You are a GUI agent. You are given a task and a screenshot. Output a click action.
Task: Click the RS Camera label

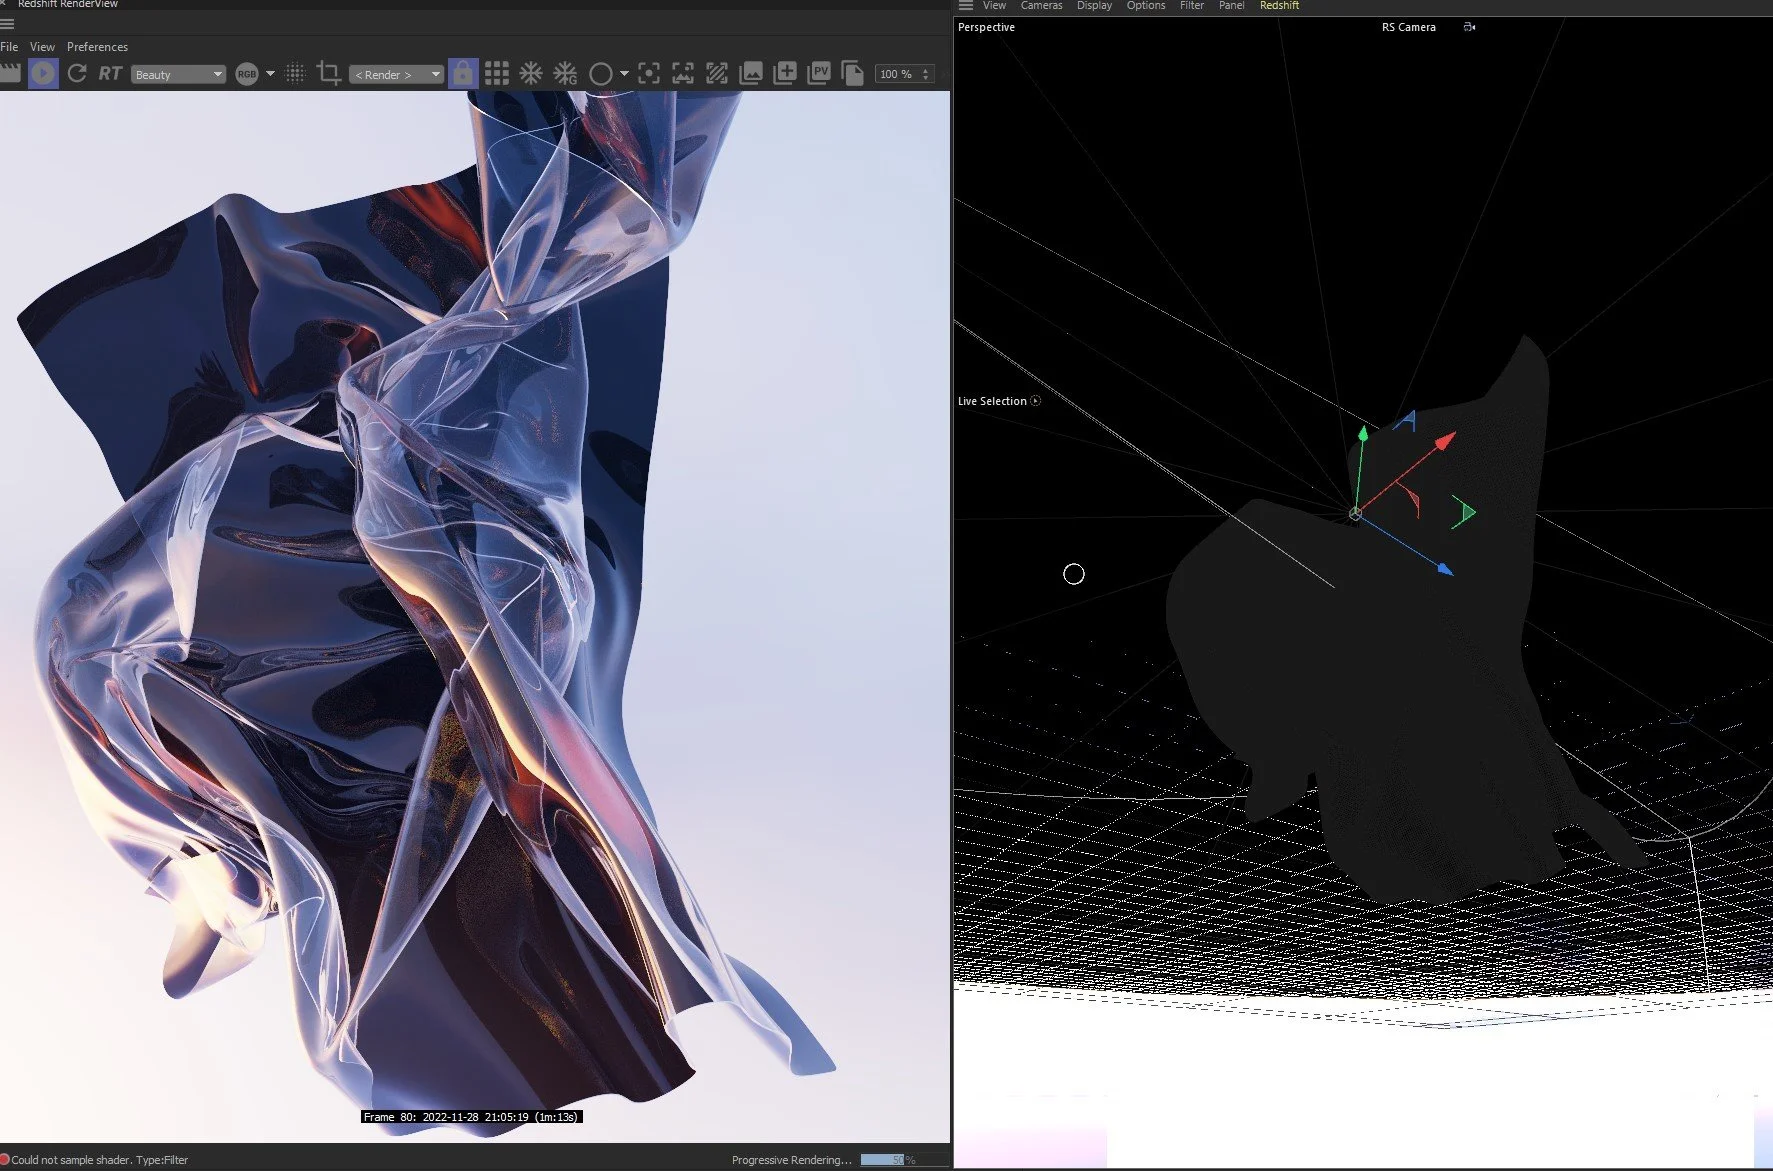click(x=1408, y=27)
